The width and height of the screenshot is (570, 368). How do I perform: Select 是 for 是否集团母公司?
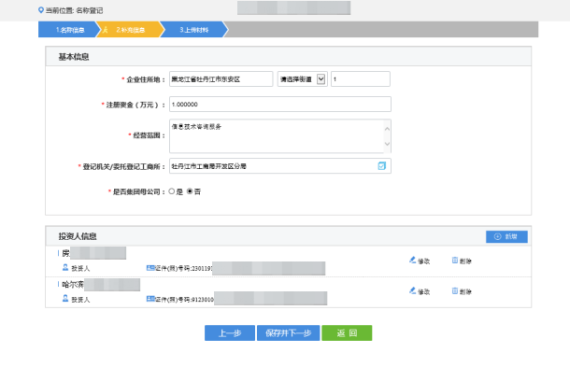tap(172, 191)
